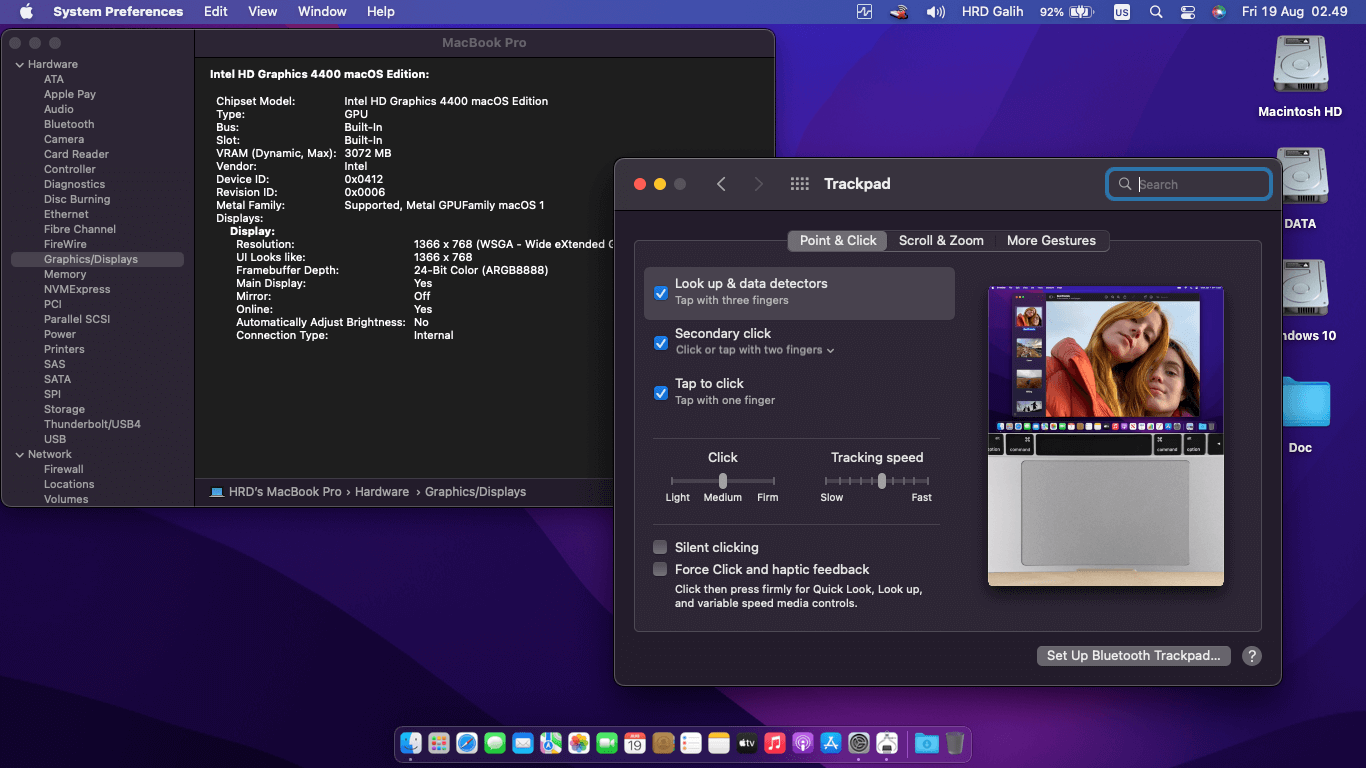Open Window menu in menu bar
1366x768 pixels.
[322, 12]
